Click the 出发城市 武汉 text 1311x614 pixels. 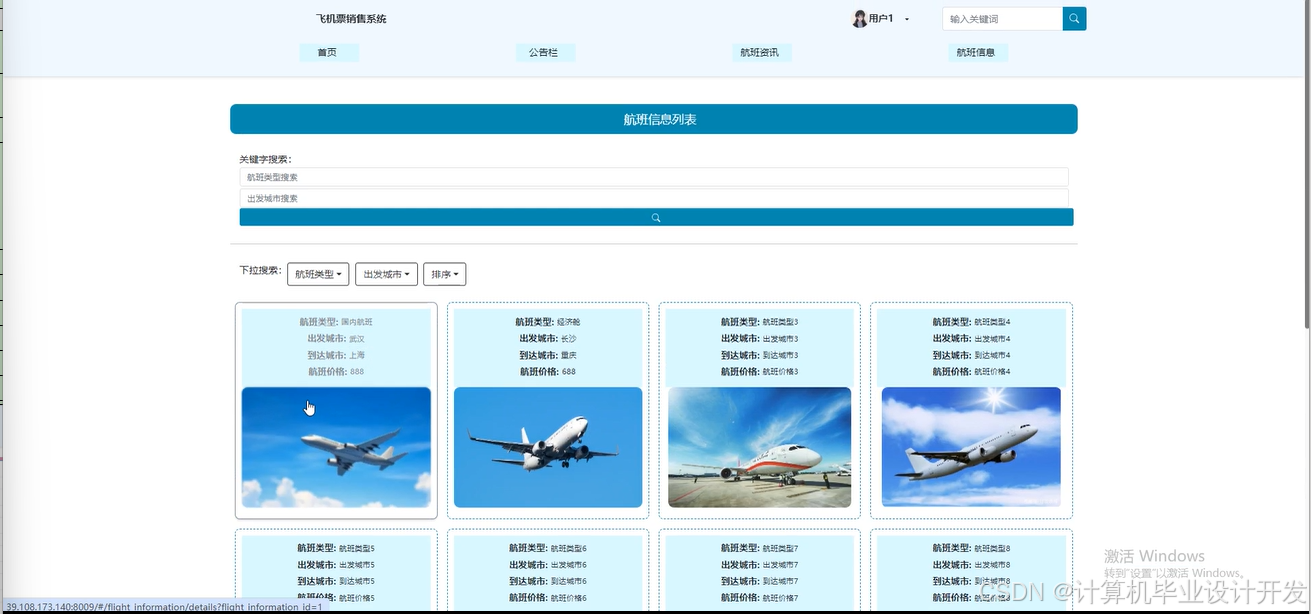(x=336, y=339)
